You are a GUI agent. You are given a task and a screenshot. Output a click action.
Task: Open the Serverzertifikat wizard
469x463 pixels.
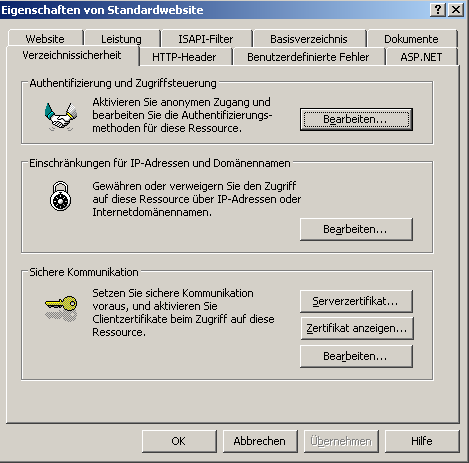[x=356, y=301]
